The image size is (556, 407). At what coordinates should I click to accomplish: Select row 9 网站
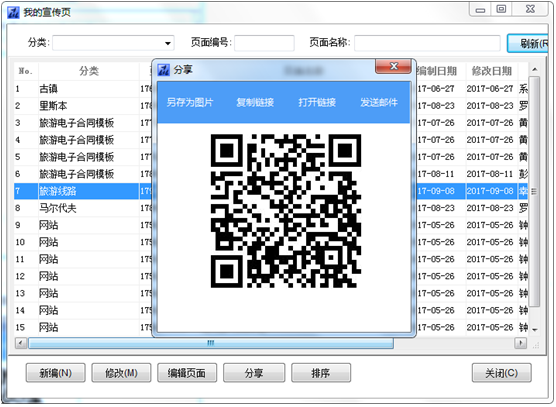(x=271, y=225)
